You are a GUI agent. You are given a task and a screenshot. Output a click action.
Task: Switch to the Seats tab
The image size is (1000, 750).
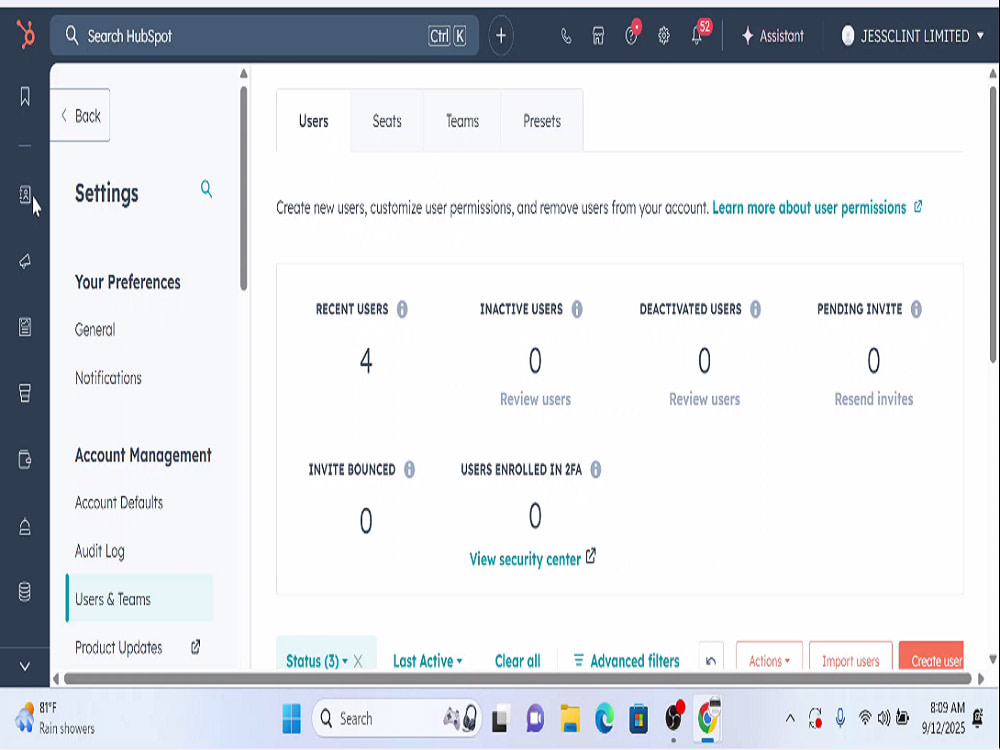pyautogui.click(x=386, y=121)
